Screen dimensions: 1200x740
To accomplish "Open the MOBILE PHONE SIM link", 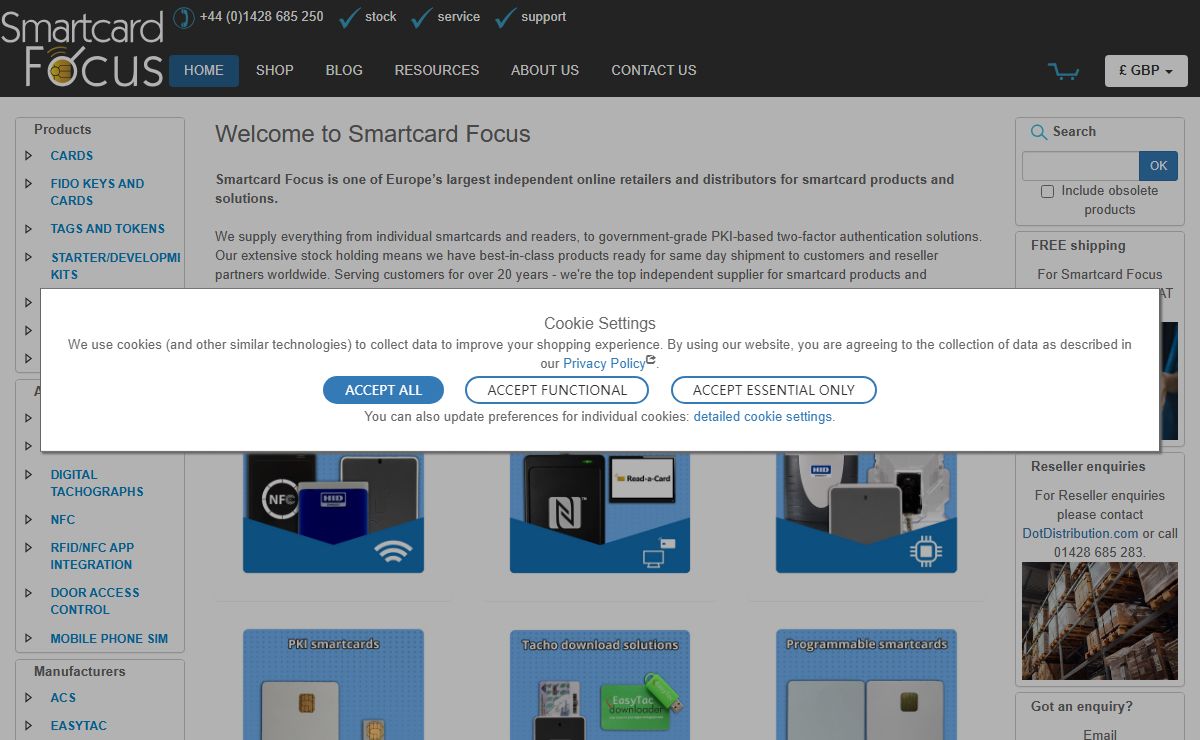I will click(x=109, y=639).
